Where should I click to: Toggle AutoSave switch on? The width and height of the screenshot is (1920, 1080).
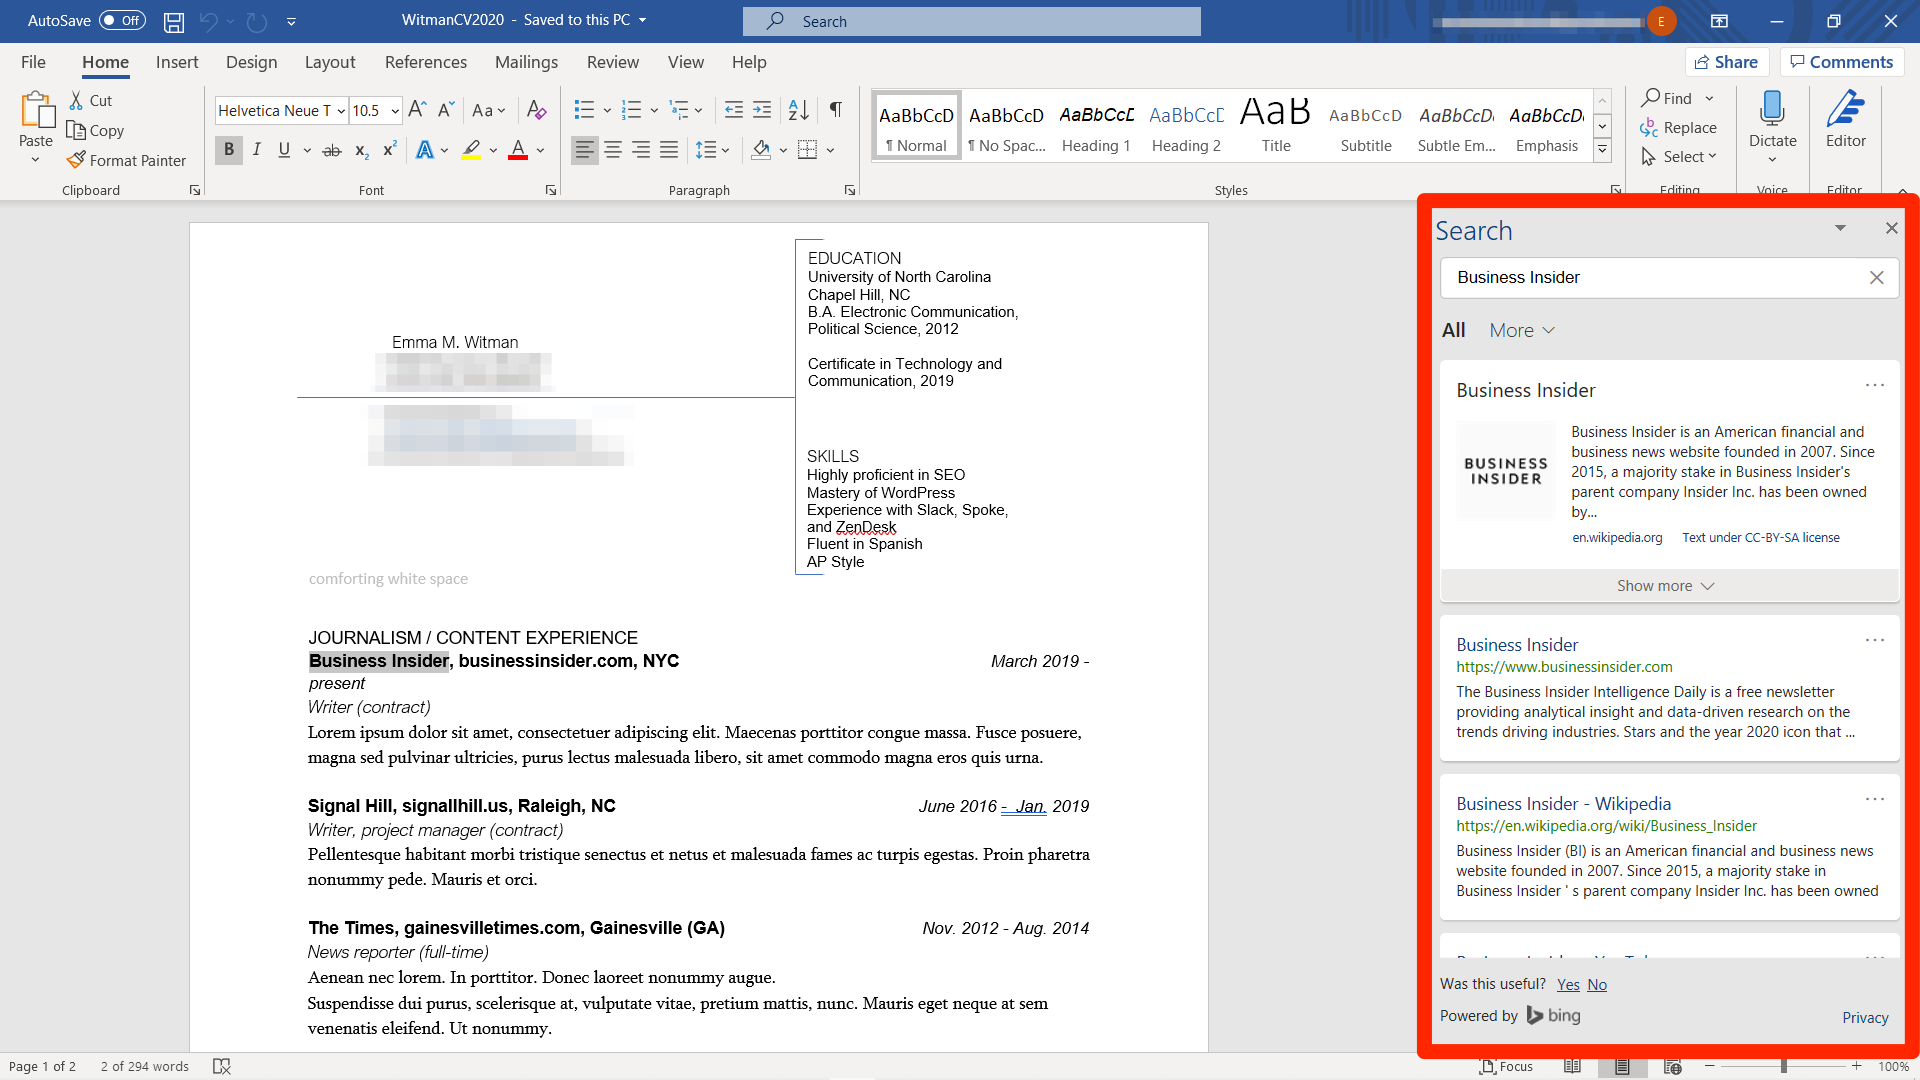click(122, 21)
